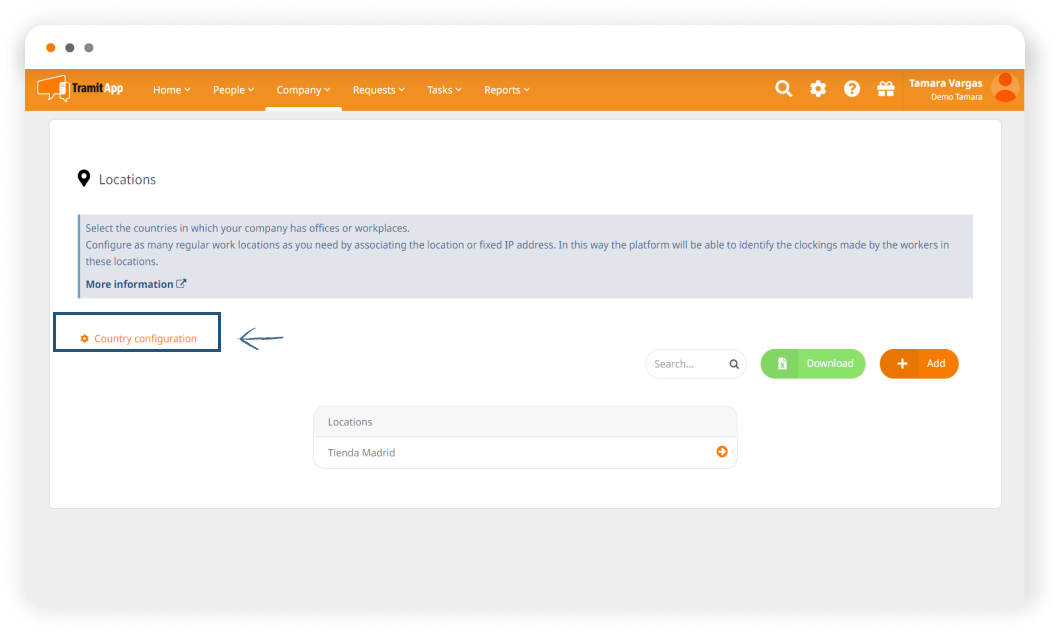Click the green Download button
The width and height of the screenshot is (1061, 633).
(813, 364)
